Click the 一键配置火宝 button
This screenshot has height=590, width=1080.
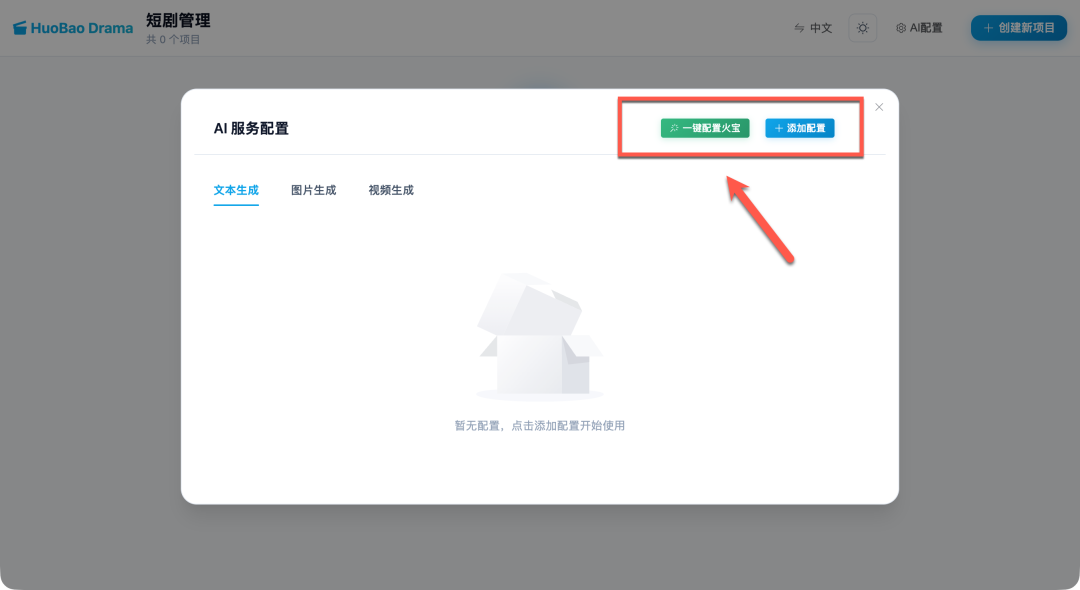pyautogui.click(x=704, y=128)
